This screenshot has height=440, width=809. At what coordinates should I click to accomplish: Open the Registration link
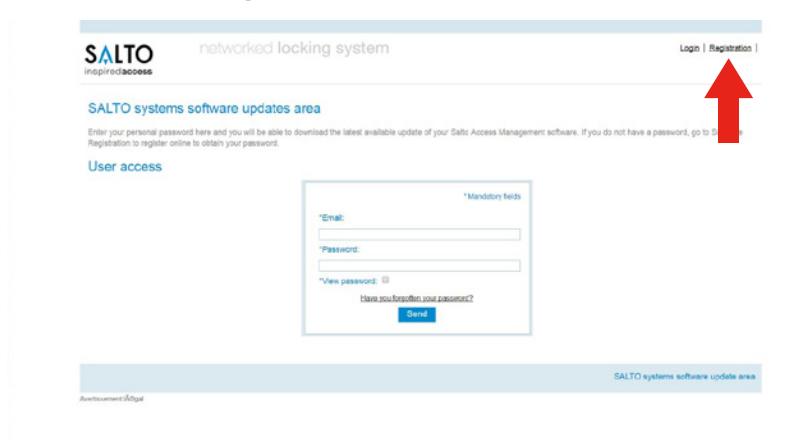(x=730, y=48)
